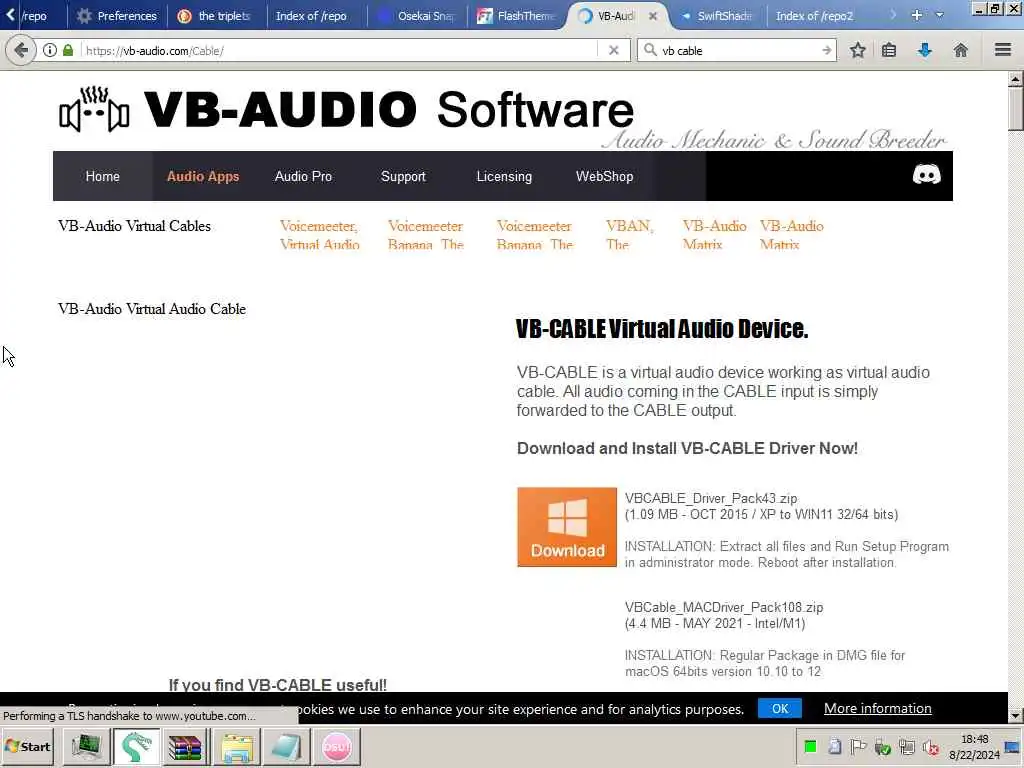Switch to the dragon browser taskbar button

click(136, 746)
